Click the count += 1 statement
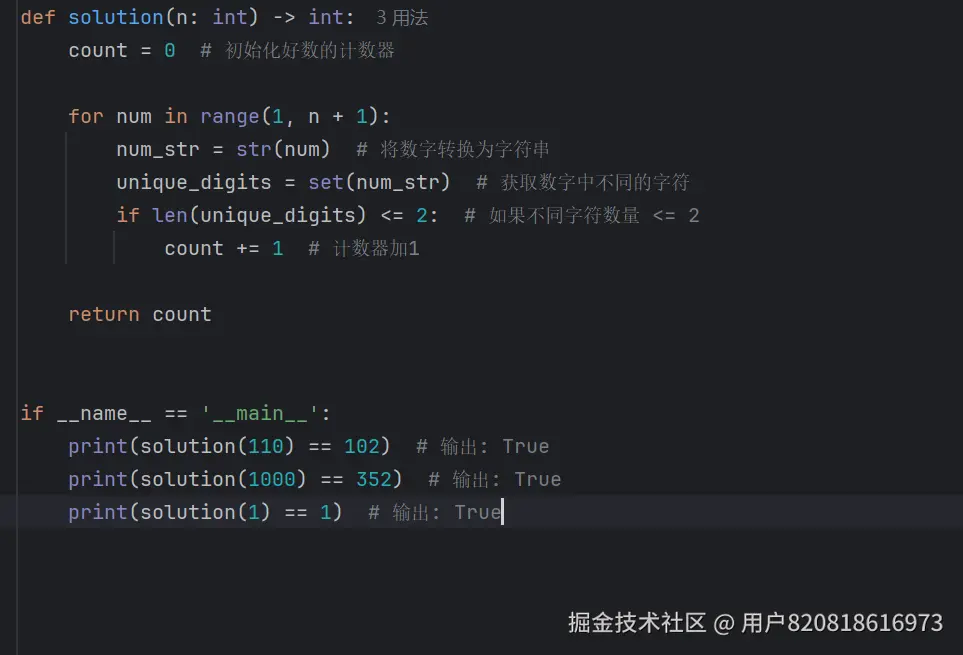Screen dimensions: 963x655 [224, 248]
